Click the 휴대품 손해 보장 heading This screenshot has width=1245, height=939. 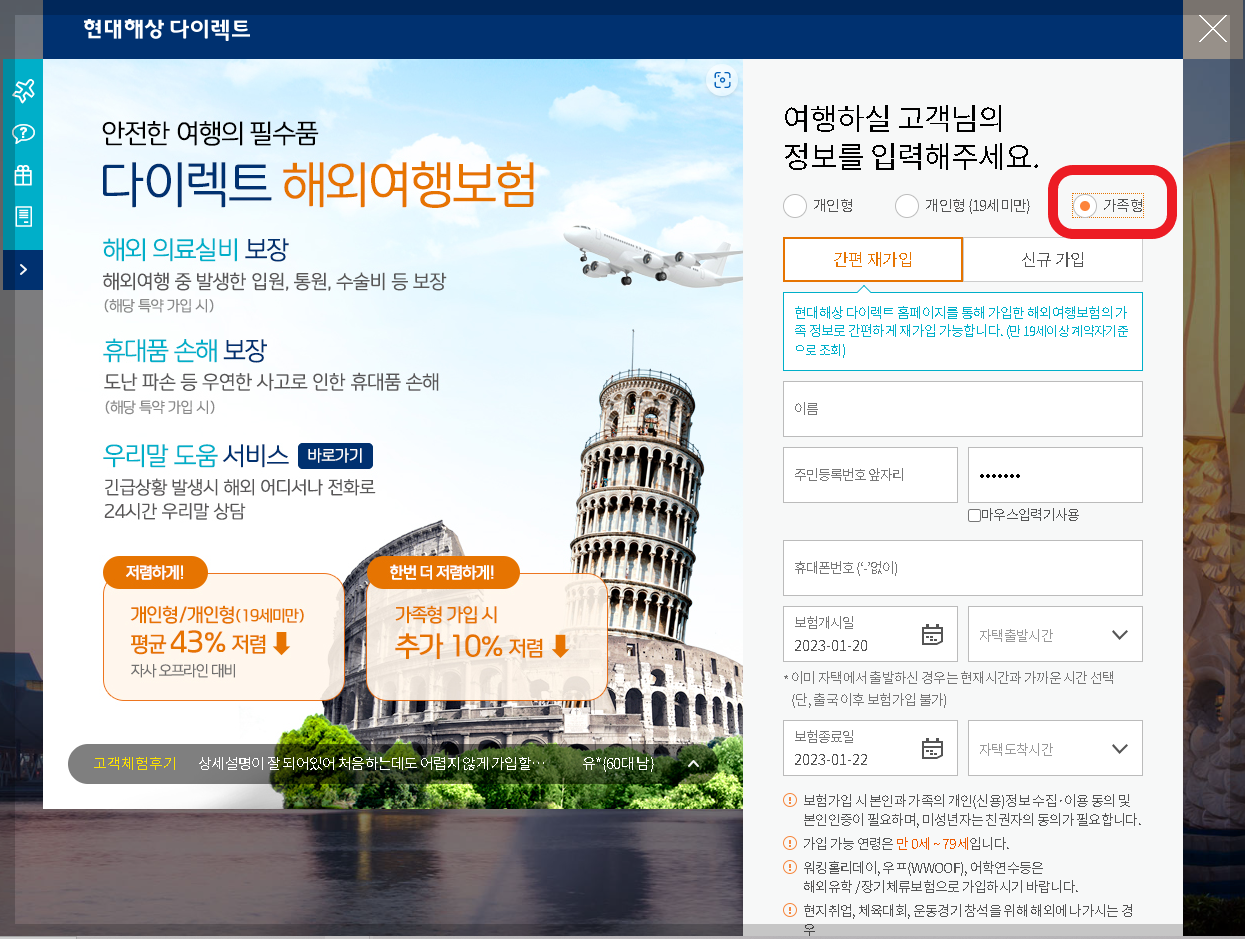(x=185, y=350)
